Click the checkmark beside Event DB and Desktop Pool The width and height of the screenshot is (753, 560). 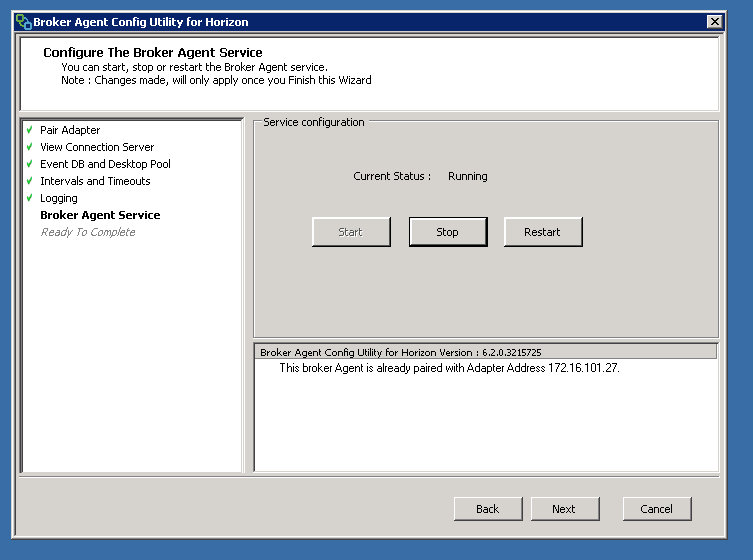(x=30, y=164)
